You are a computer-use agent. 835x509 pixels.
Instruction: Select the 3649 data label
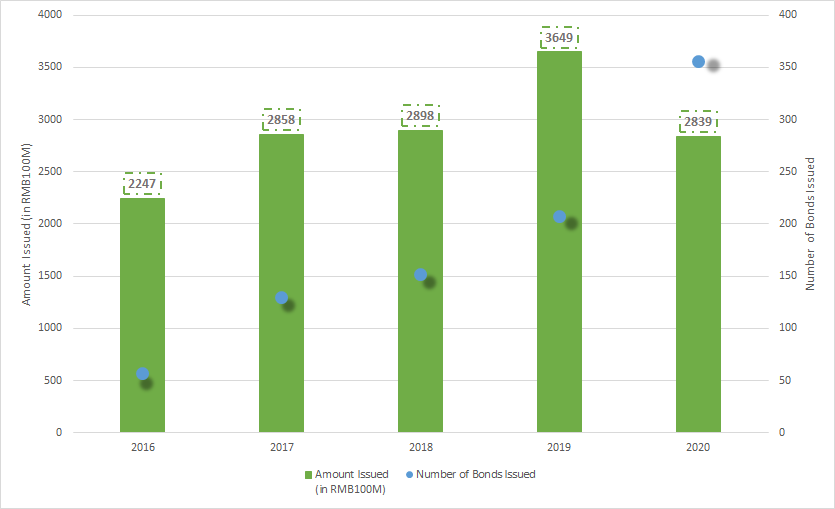click(559, 38)
